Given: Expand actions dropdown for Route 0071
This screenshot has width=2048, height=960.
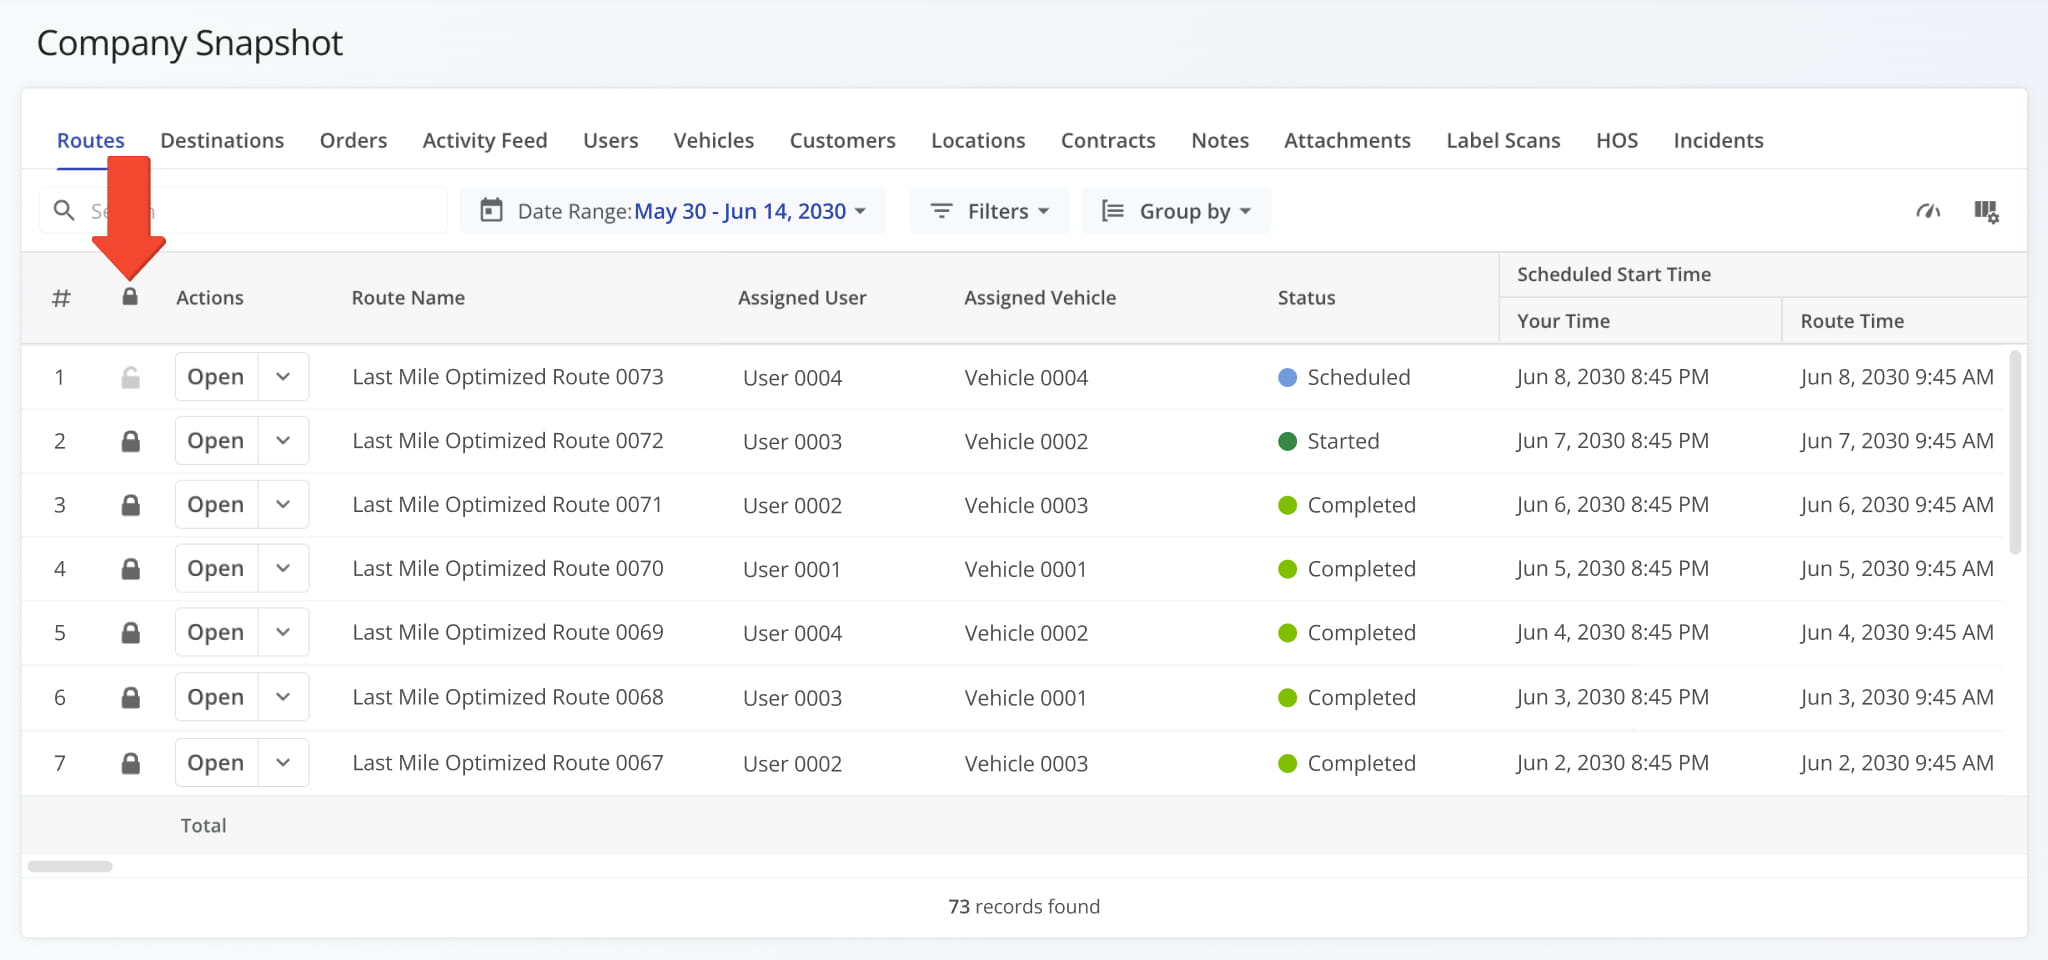Looking at the screenshot, I should [283, 505].
